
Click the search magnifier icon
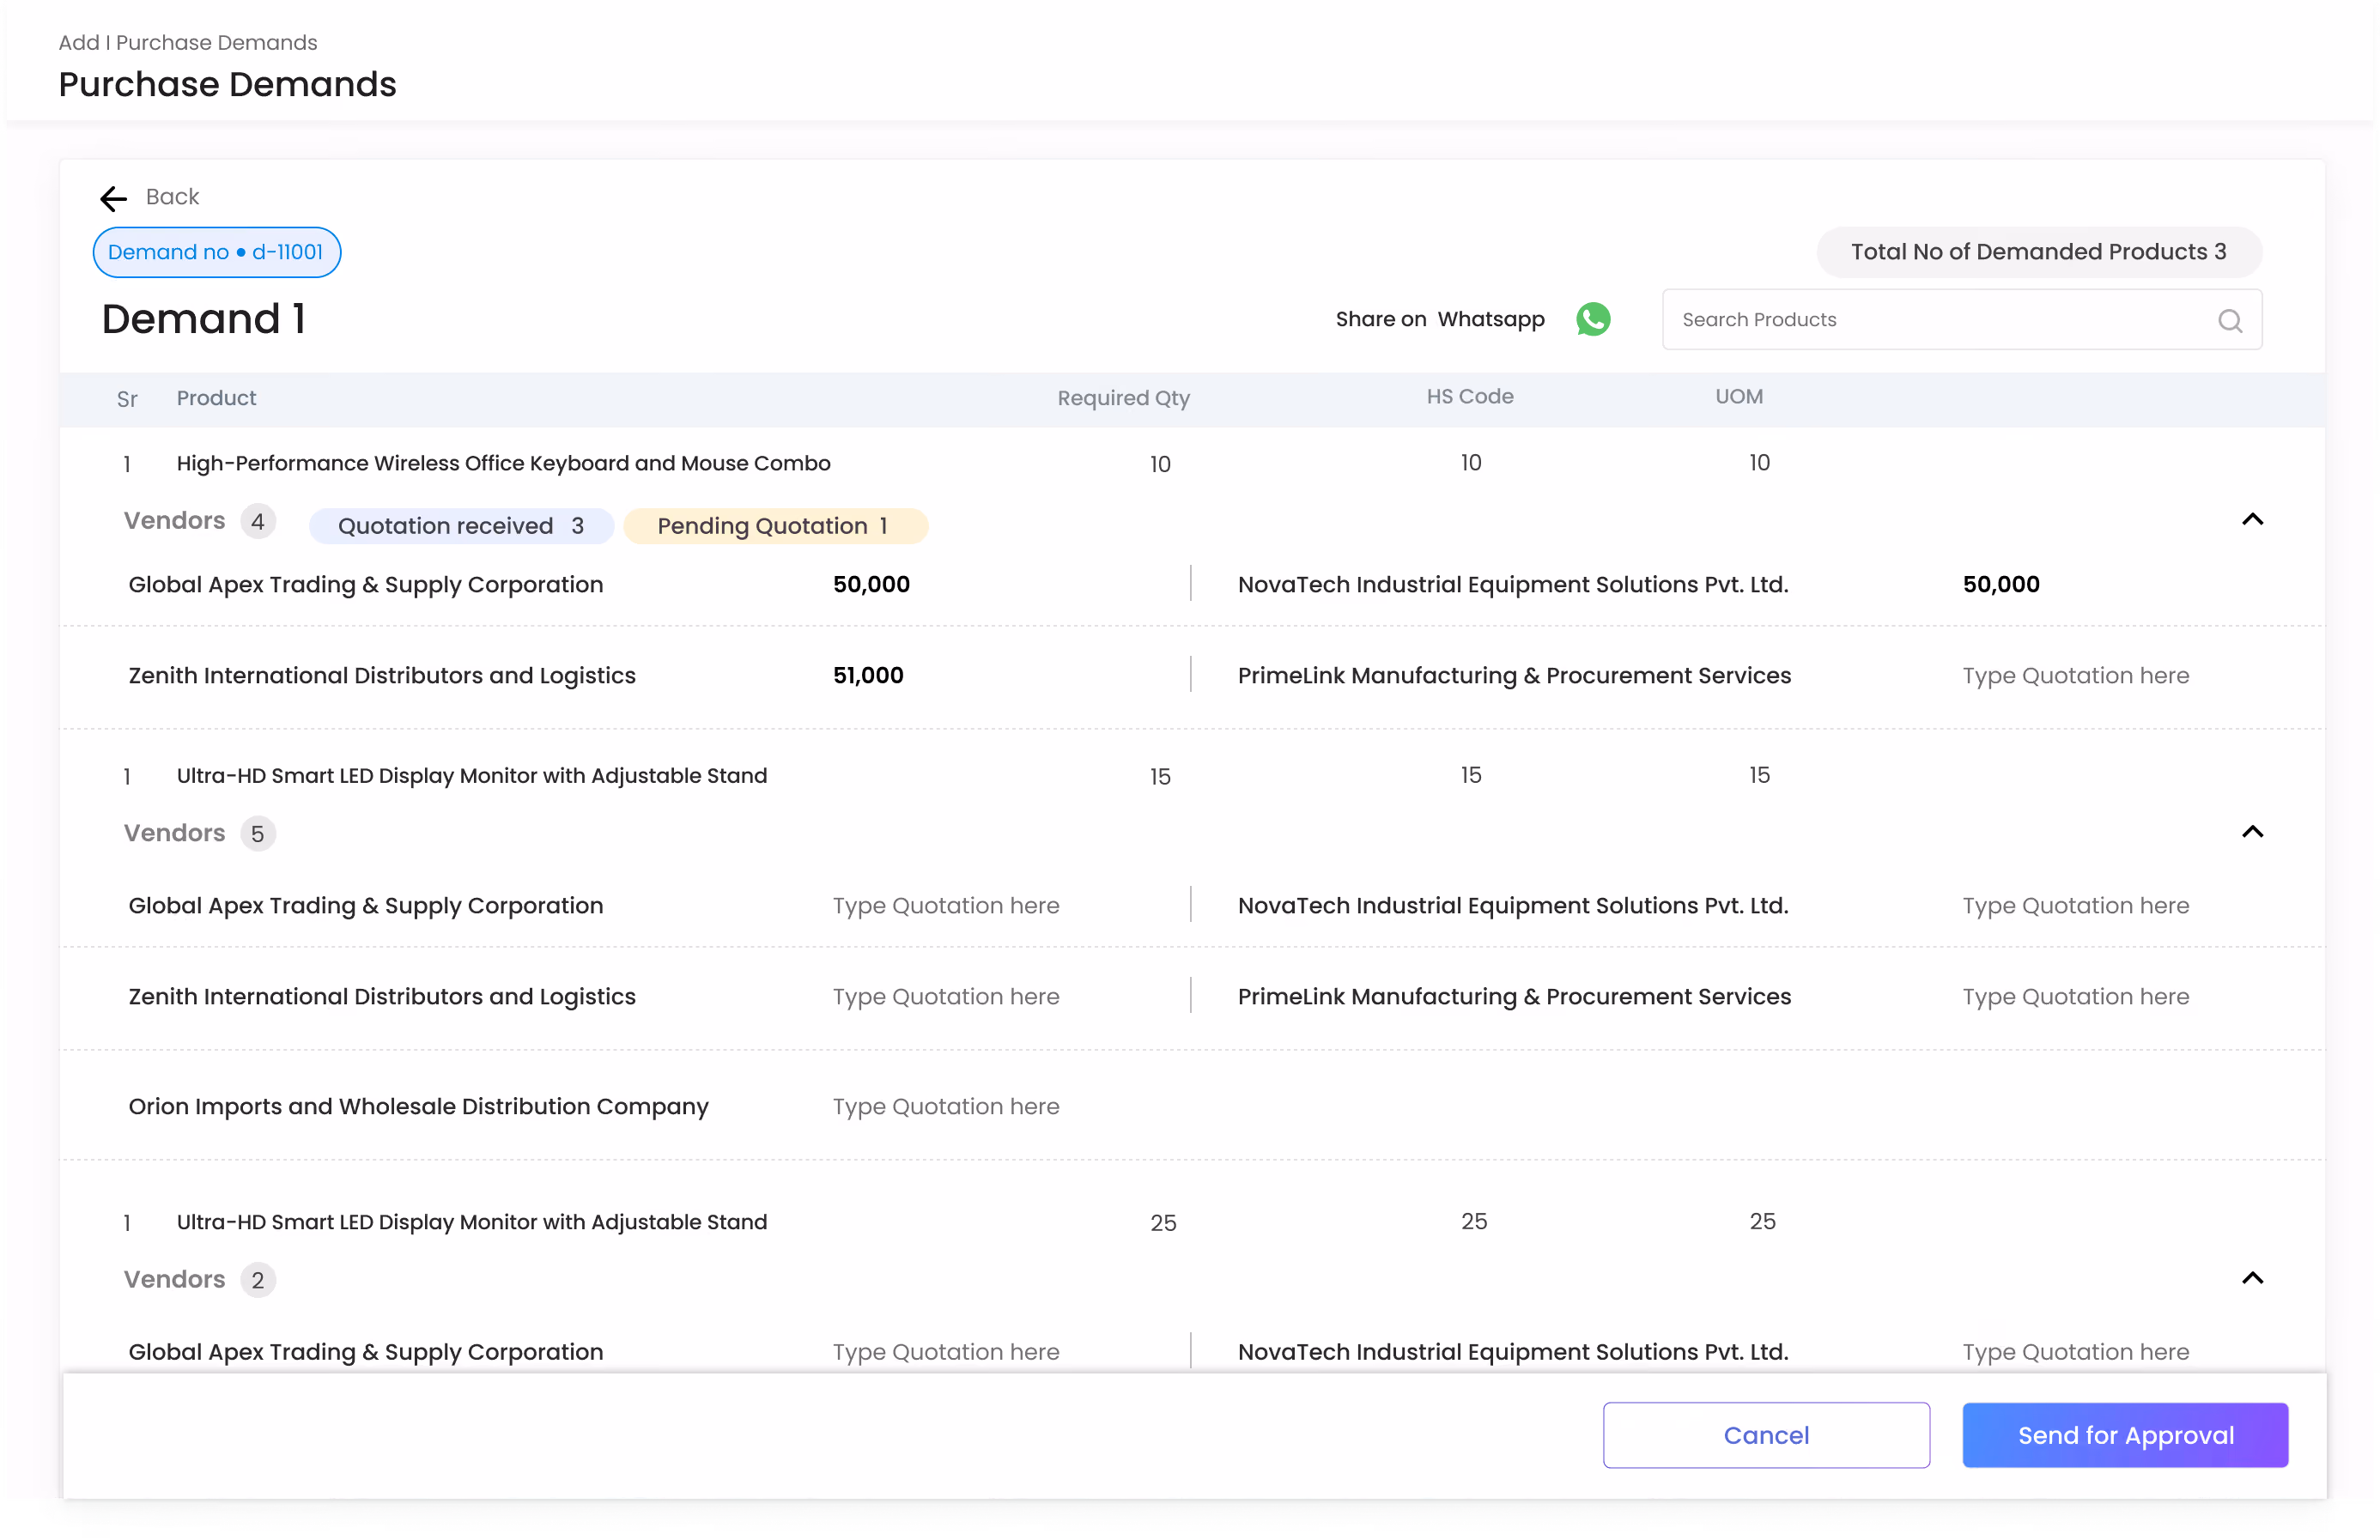coord(2229,320)
